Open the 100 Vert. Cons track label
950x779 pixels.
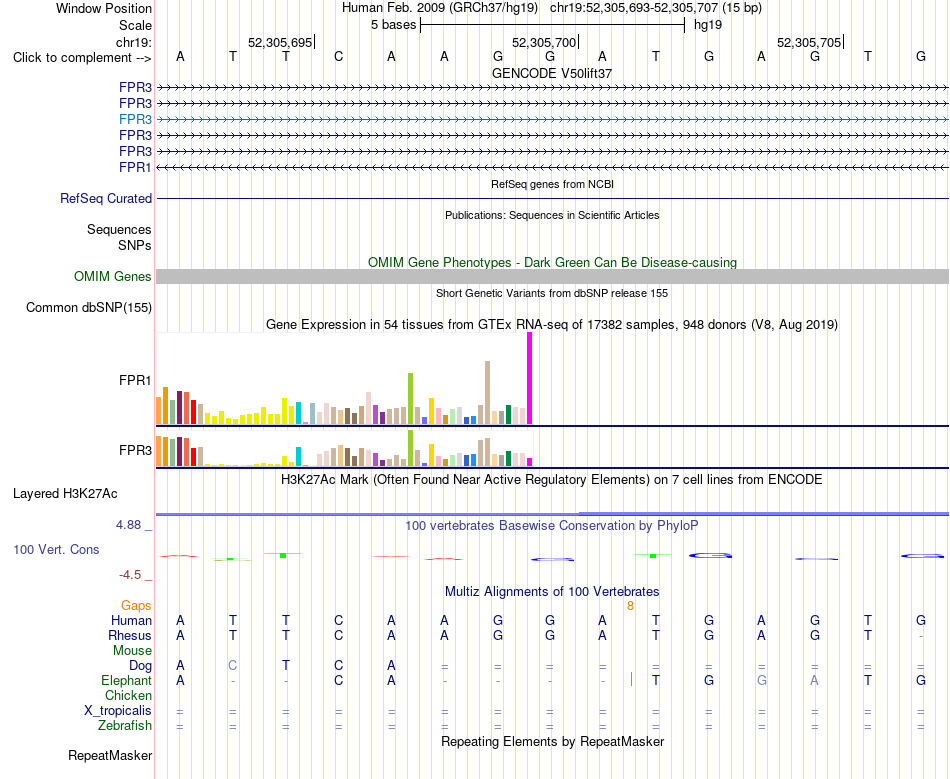(x=56, y=549)
